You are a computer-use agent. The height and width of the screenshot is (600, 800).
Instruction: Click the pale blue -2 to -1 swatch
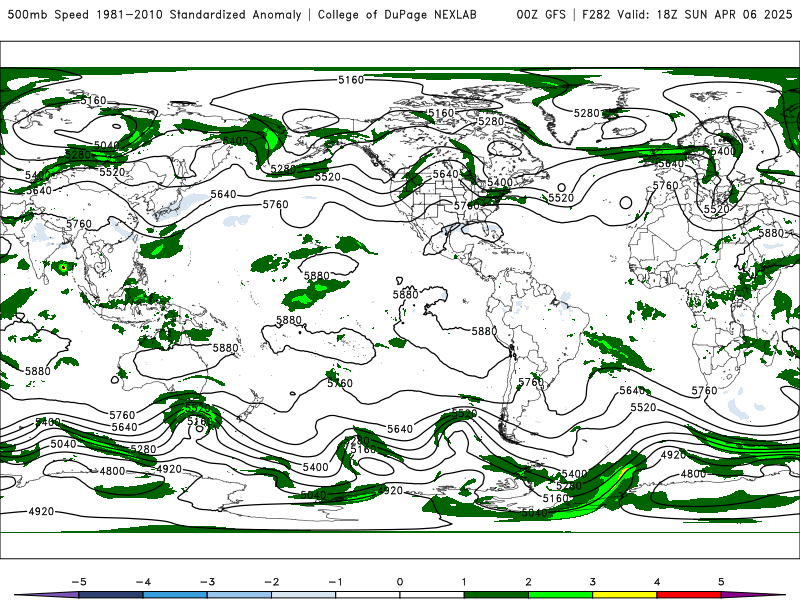pos(304,595)
